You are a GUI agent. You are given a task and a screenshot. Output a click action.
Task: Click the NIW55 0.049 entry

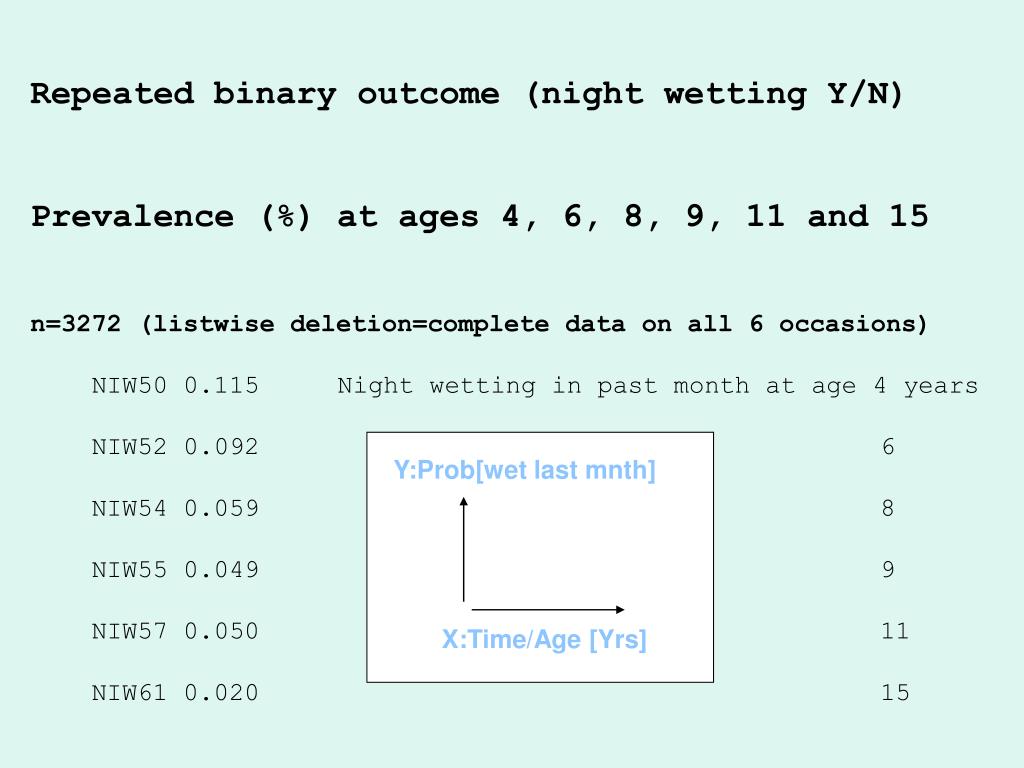(x=175, y=570)
